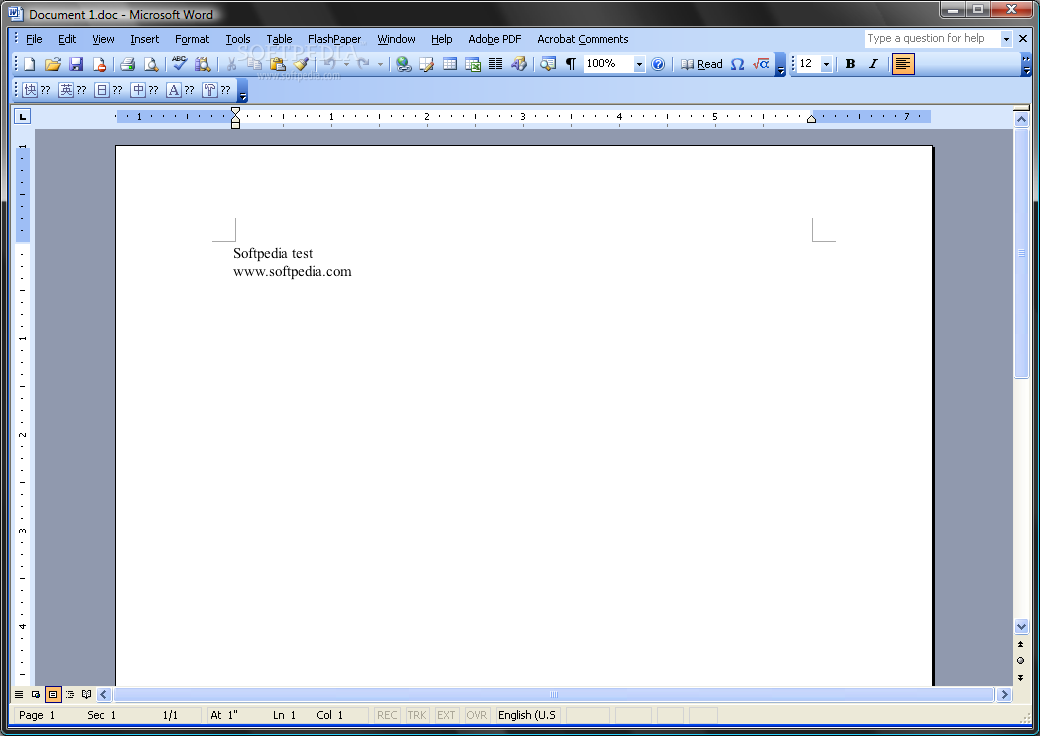Viewport: 1040px width, 736px height.
Task: Open the Insert menu
Action: point(145,39)
